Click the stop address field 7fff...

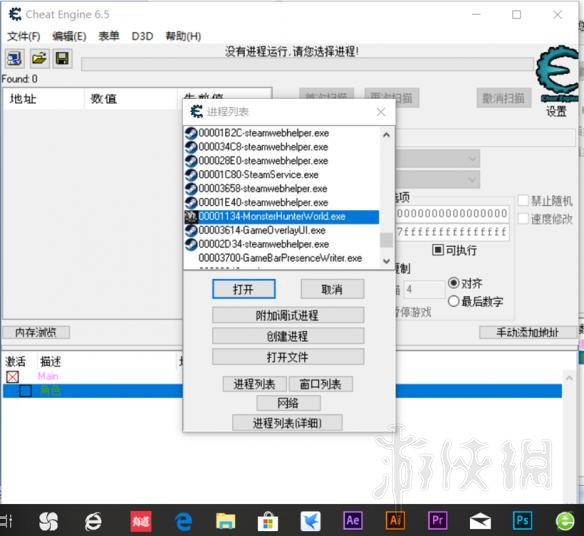tap(452, 232)
